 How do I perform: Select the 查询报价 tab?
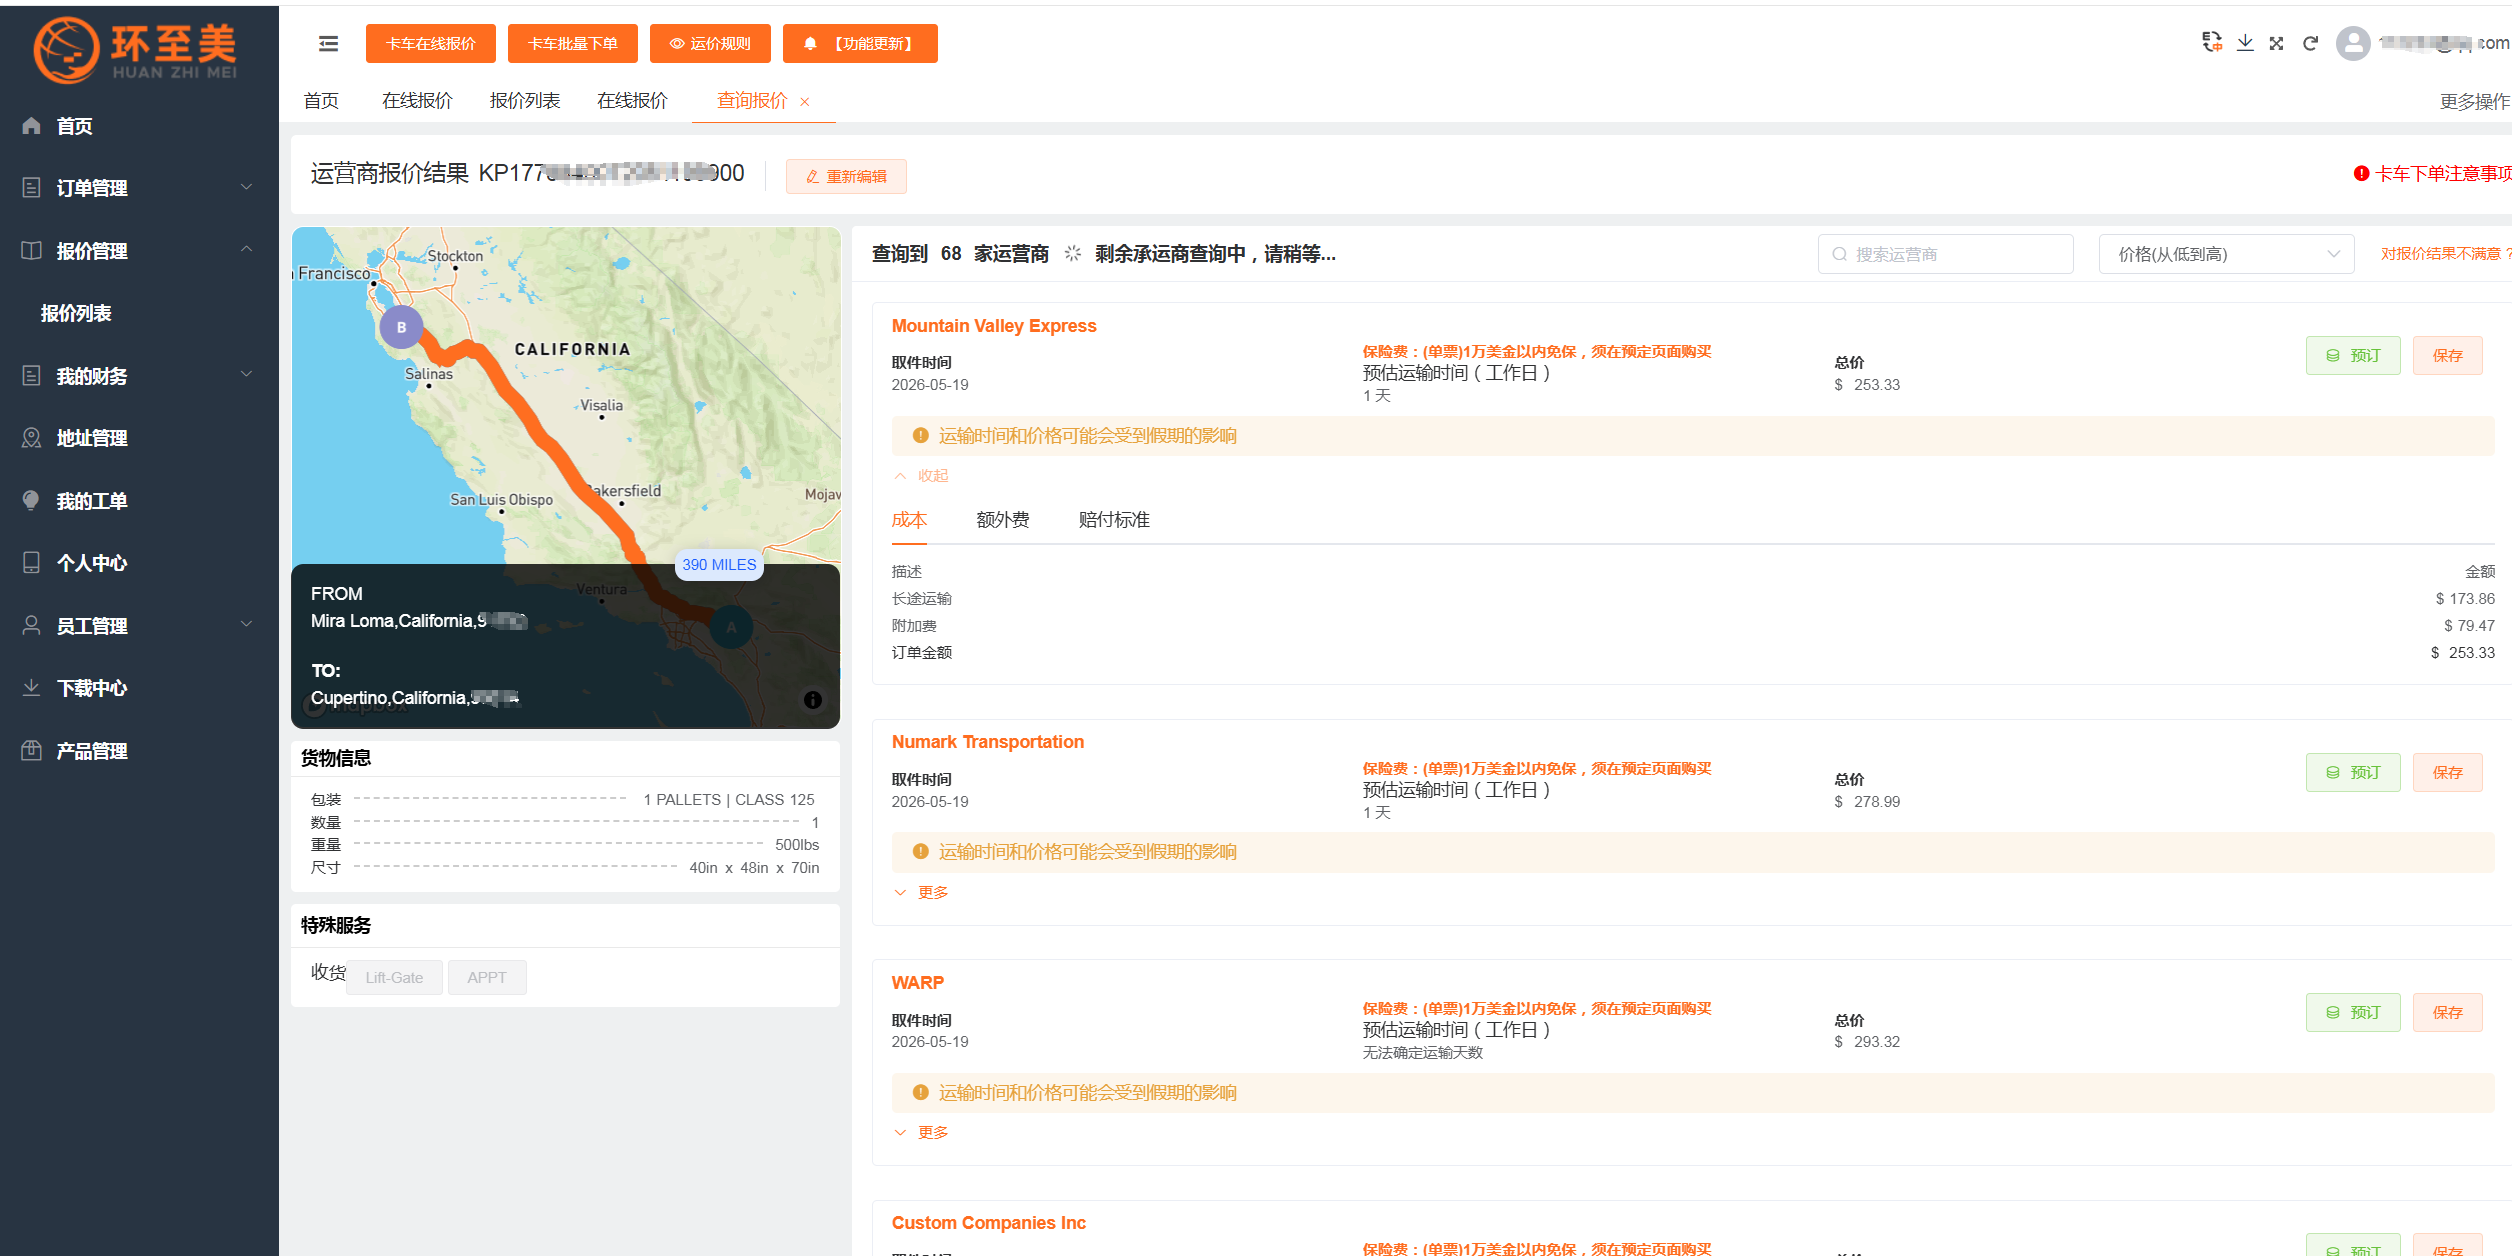pyautogui.click(x=752, y=101)
